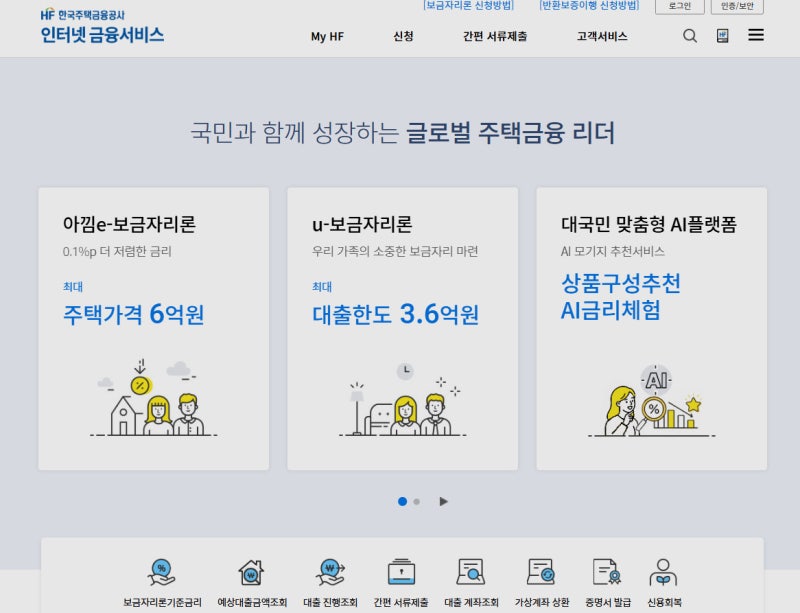
Task: Click the 보금자리론기준금리 hand-percent icon
Action: coord(162,572)
